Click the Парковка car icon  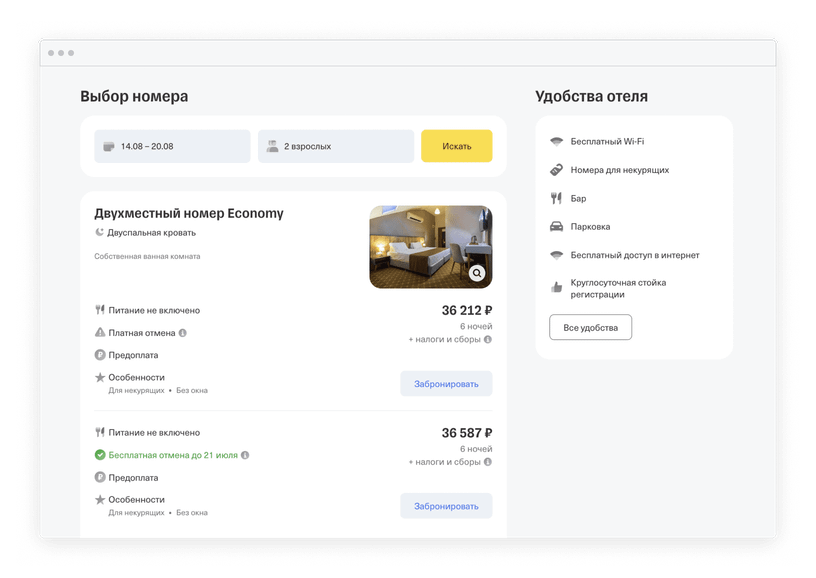pyautogui.click(x=556, y=226)
